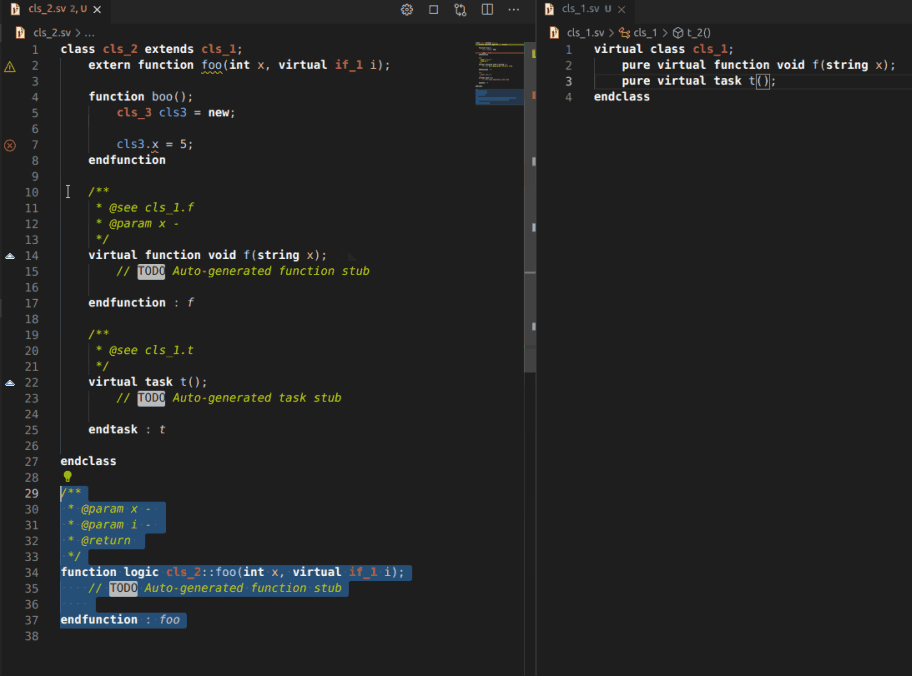The width and height of the screenshot is (912, 676).
Task: Click the square icon beside the gear
Action: 434,9
